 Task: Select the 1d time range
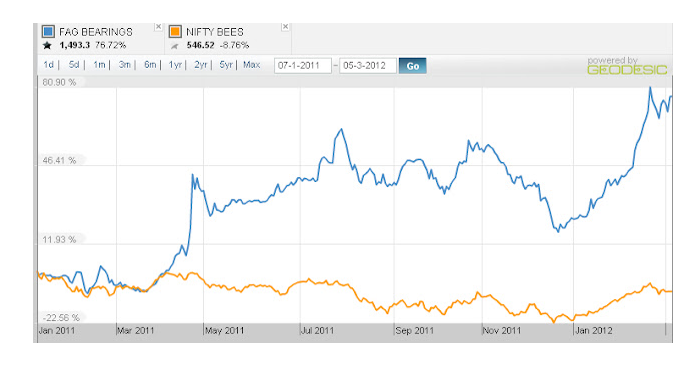click(49, 65)
